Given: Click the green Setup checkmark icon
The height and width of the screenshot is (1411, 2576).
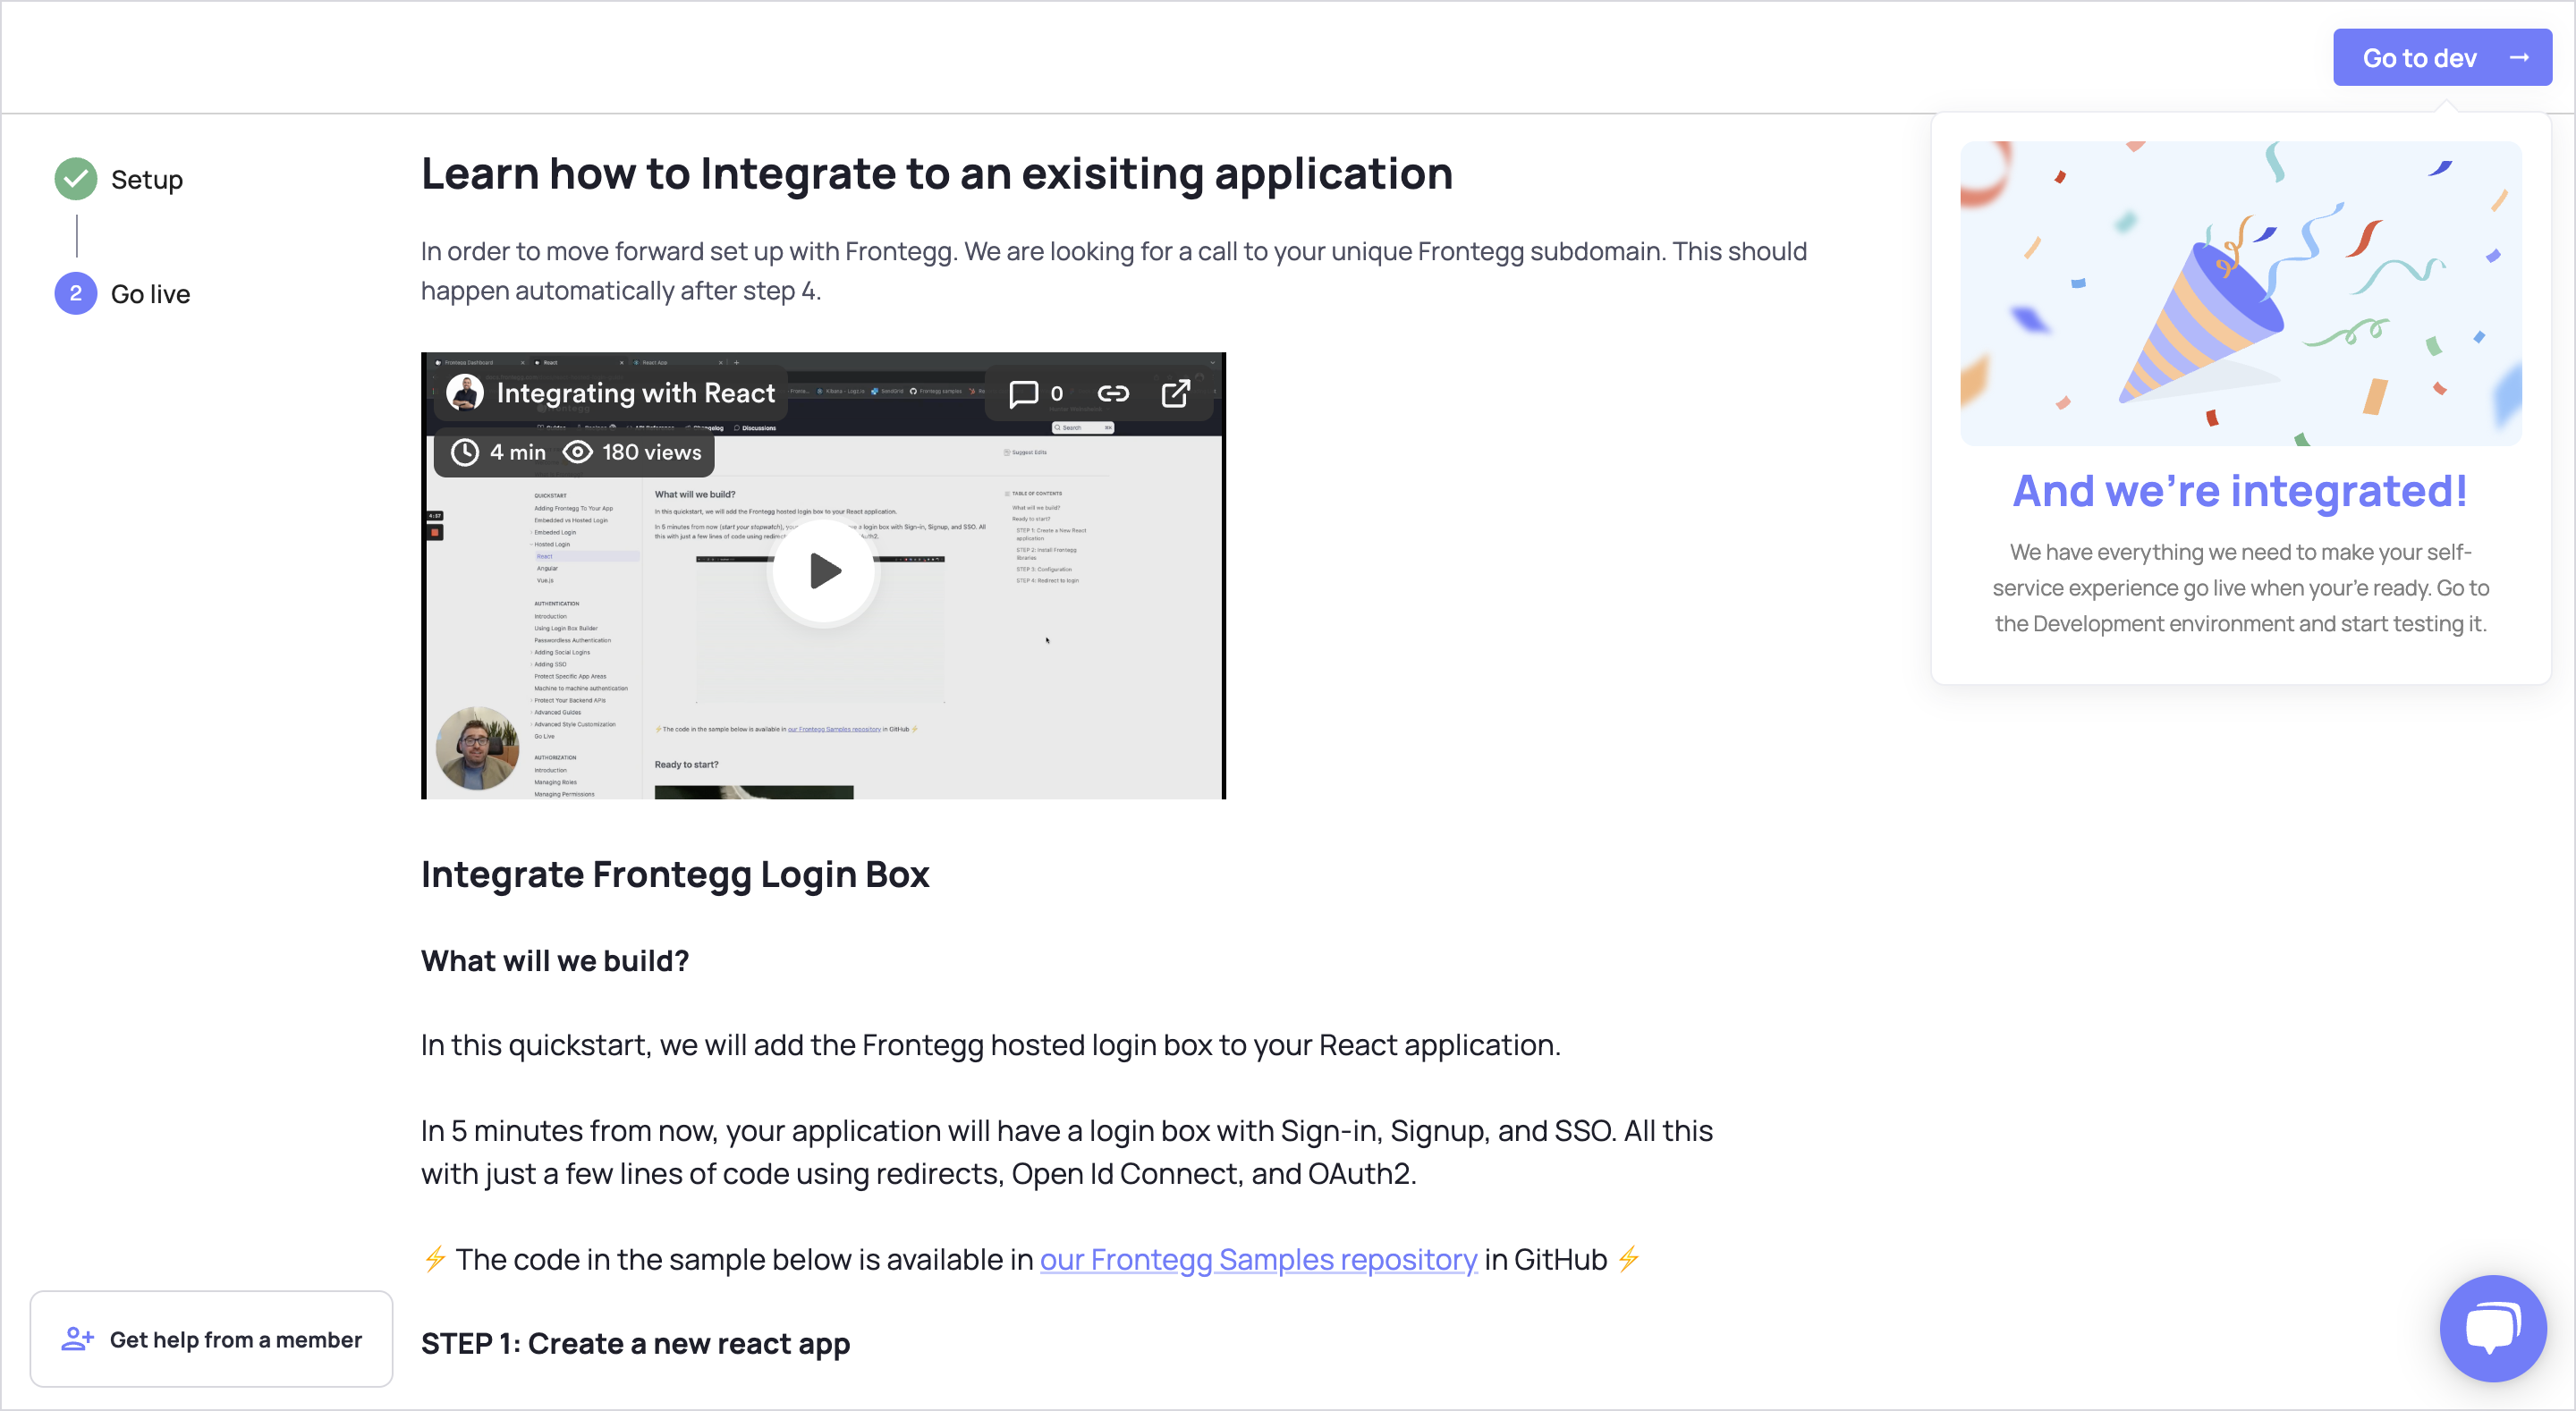Looking at the screenshot, I should tap(76, 179).
